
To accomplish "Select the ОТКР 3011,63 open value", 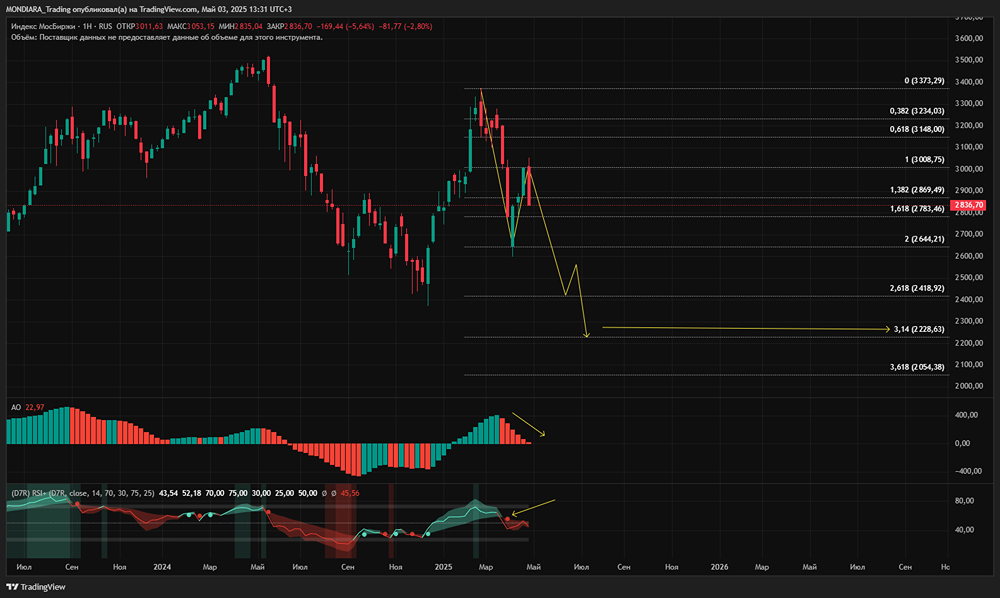I will (x=140, y=26).
